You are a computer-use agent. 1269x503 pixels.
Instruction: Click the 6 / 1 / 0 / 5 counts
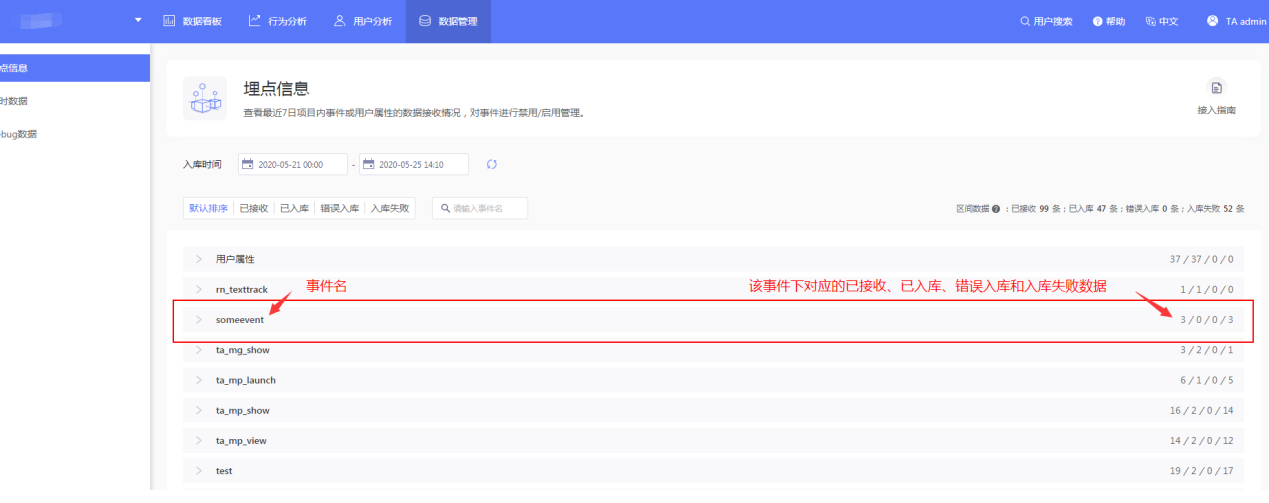pyautogui.click(x=1209, y=380)
